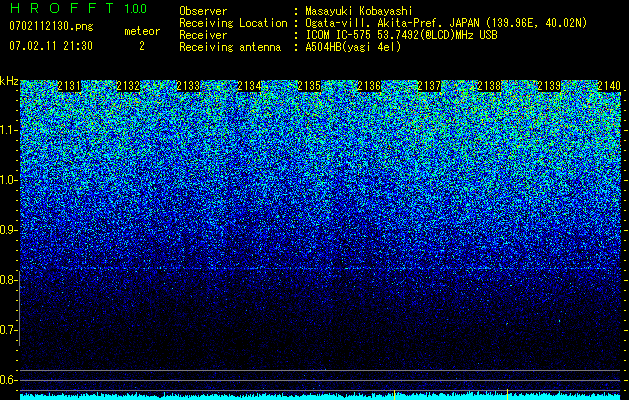The width and height of the screenshot is (629, 400).
Task: Click the 2134 time marker
Action: pyautogui.click(x=249, y=86)
